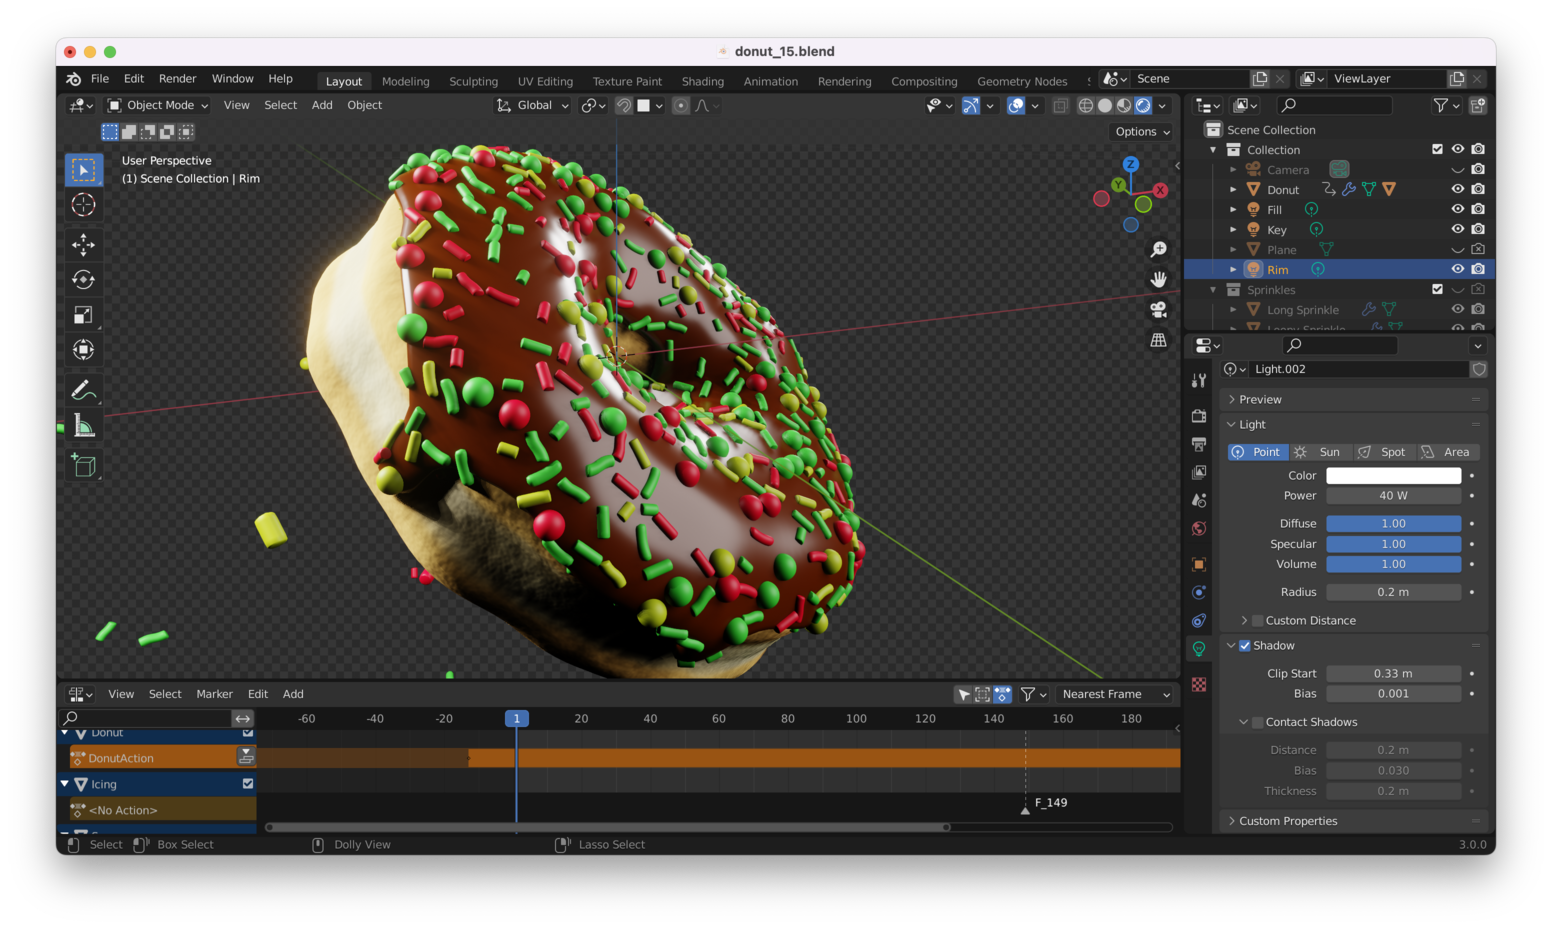Click the F_149 timeline marker
The image size is (1552, 929).
(1025, 808)
